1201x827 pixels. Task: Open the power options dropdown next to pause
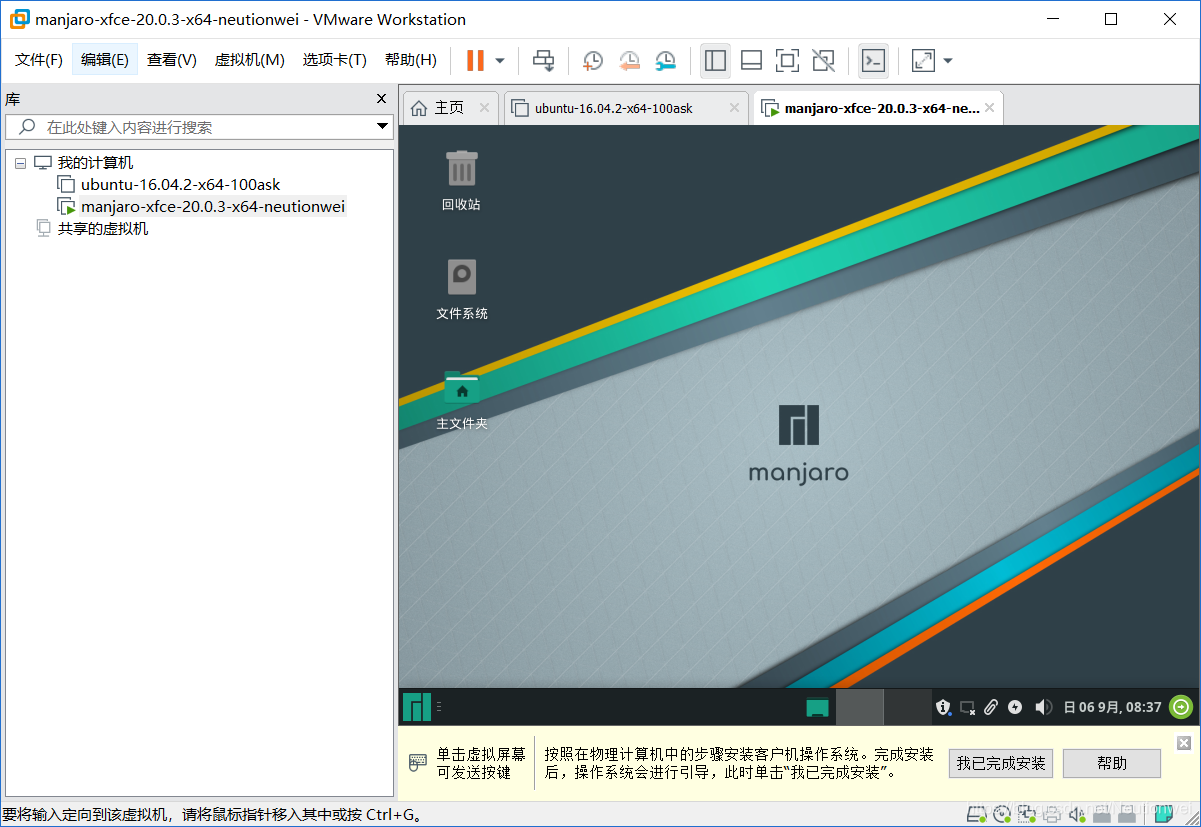pos(500,61)
